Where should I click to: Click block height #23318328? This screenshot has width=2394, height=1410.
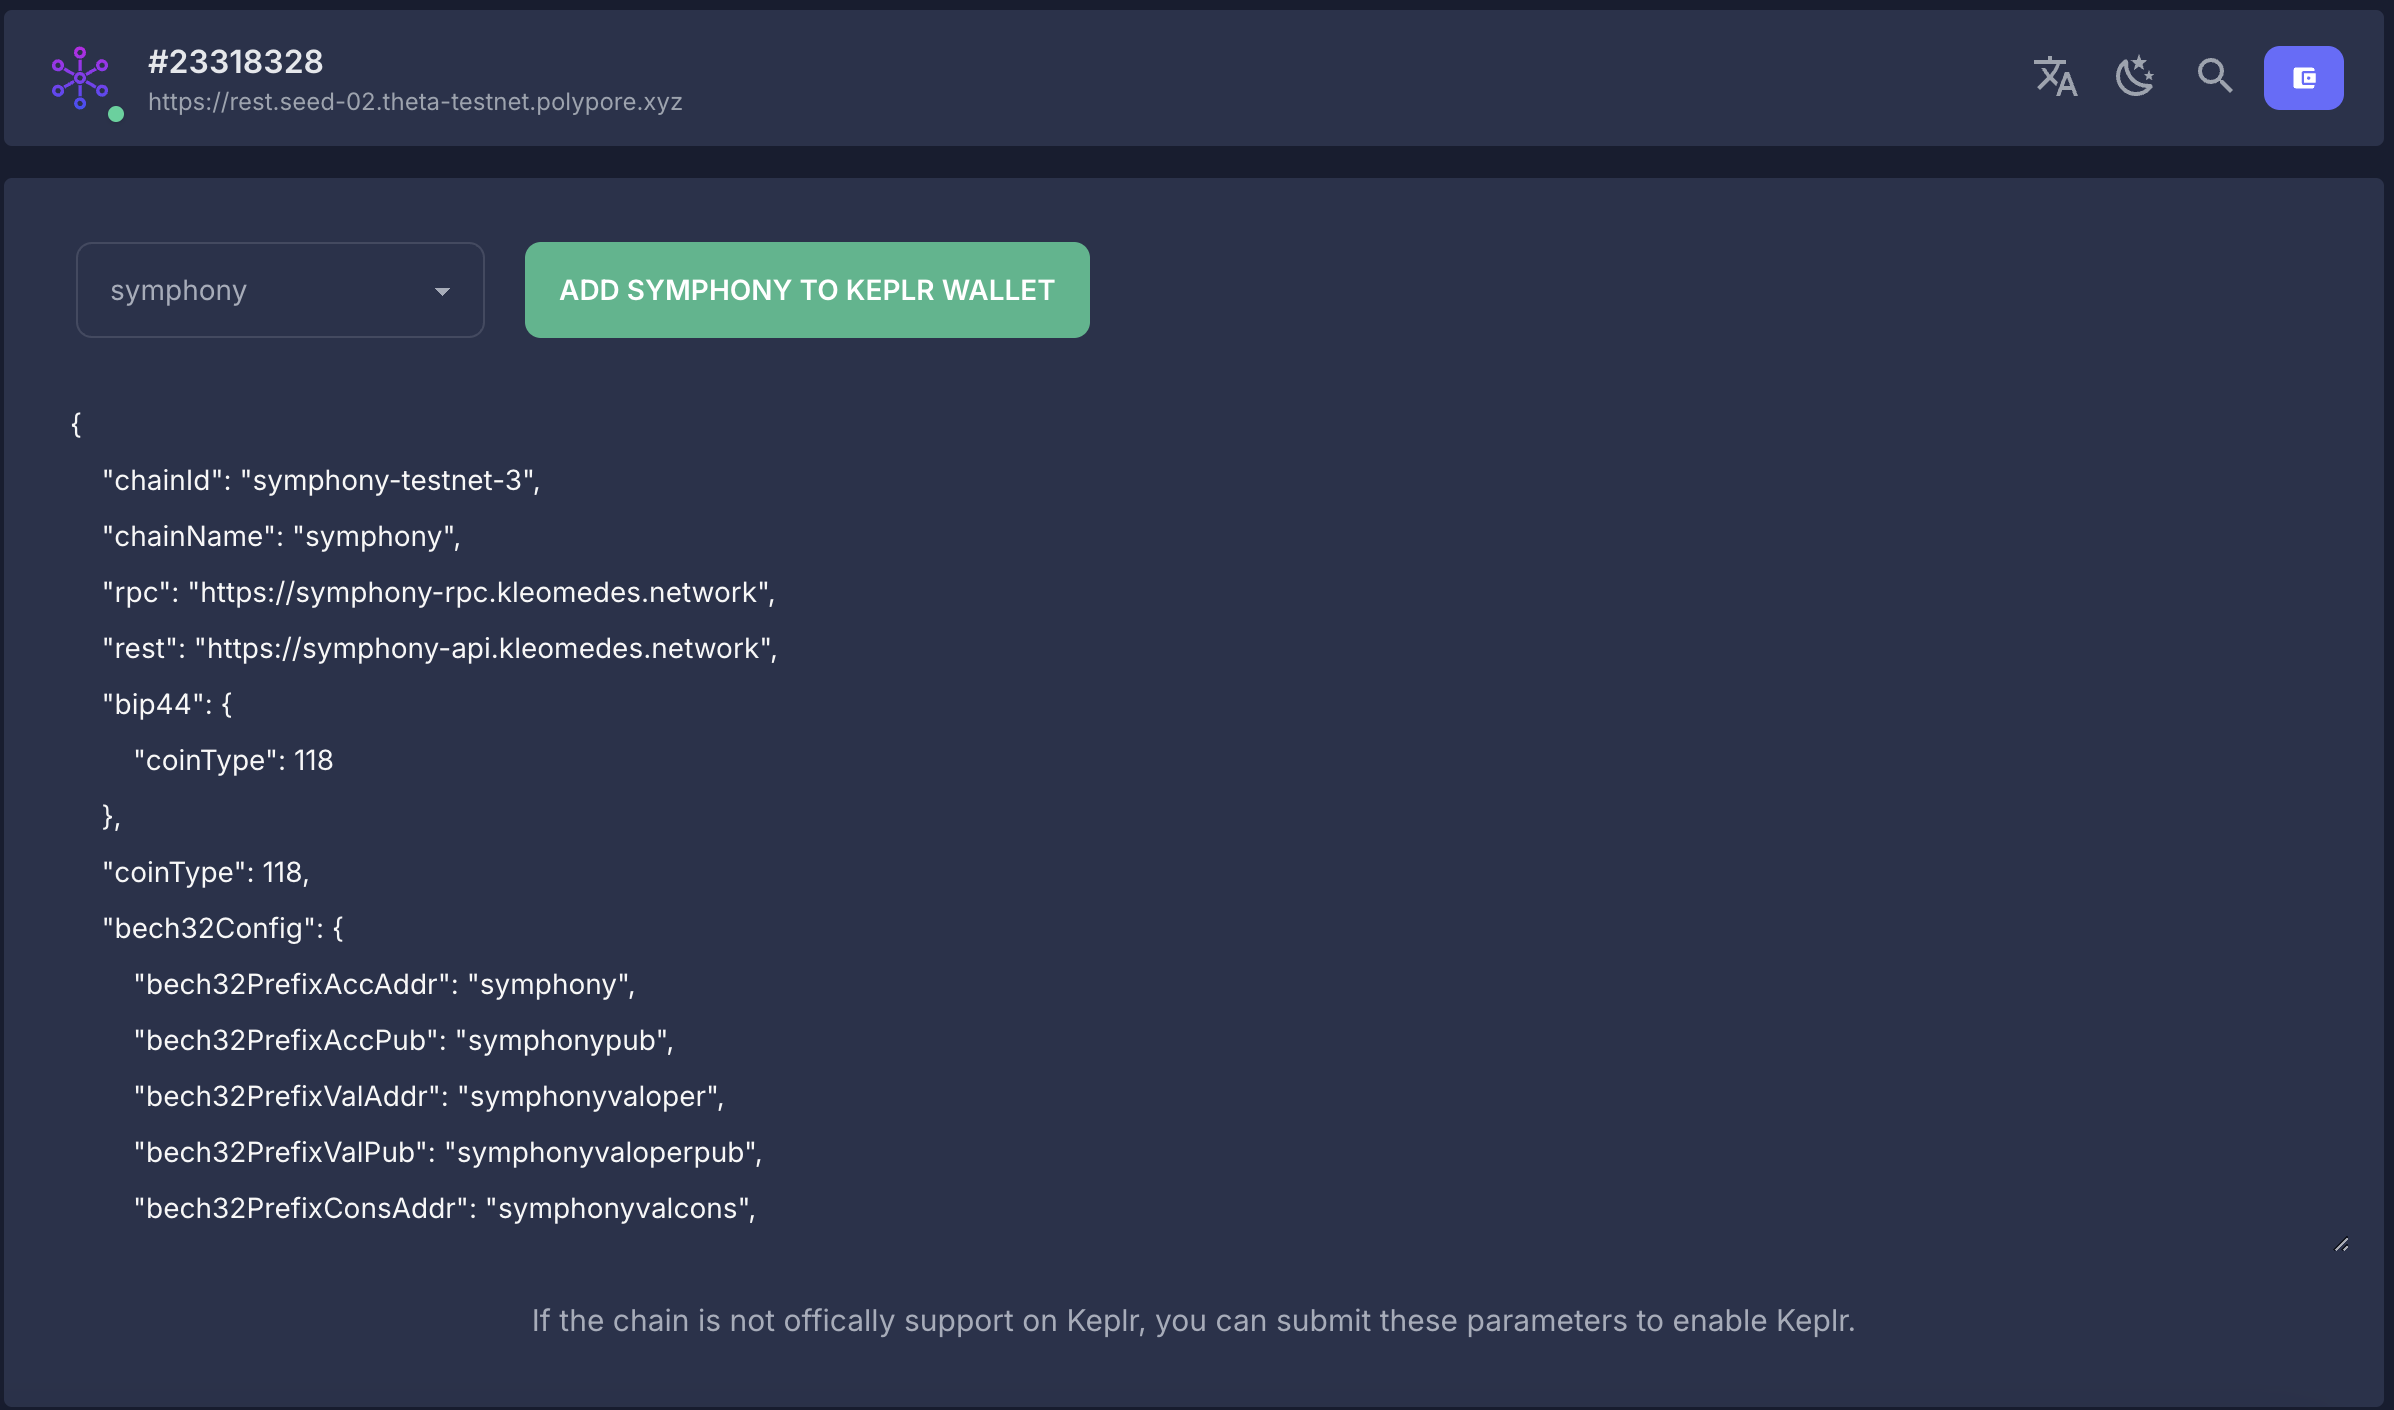235,62
